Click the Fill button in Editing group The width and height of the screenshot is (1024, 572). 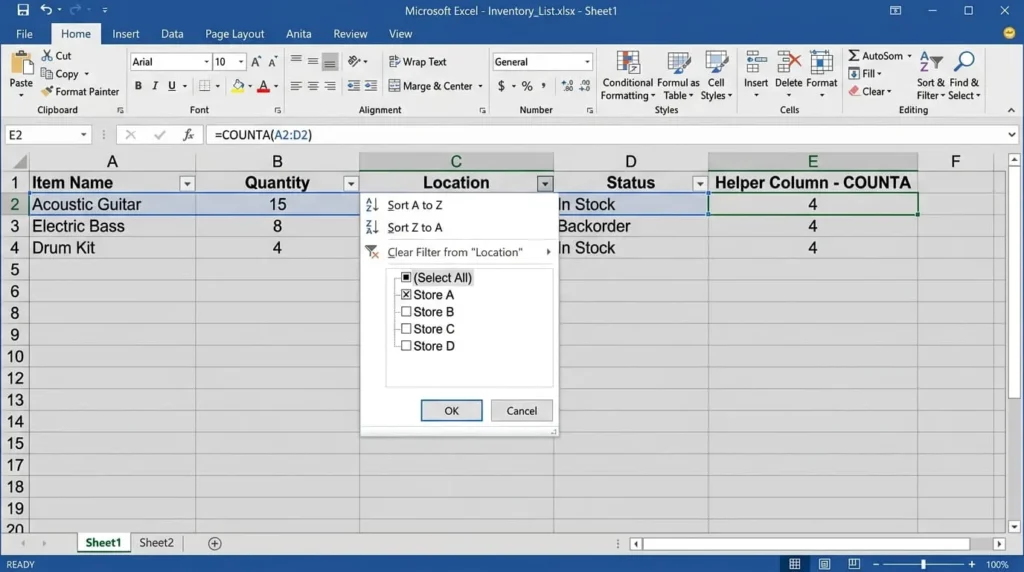tap(864, 73)
